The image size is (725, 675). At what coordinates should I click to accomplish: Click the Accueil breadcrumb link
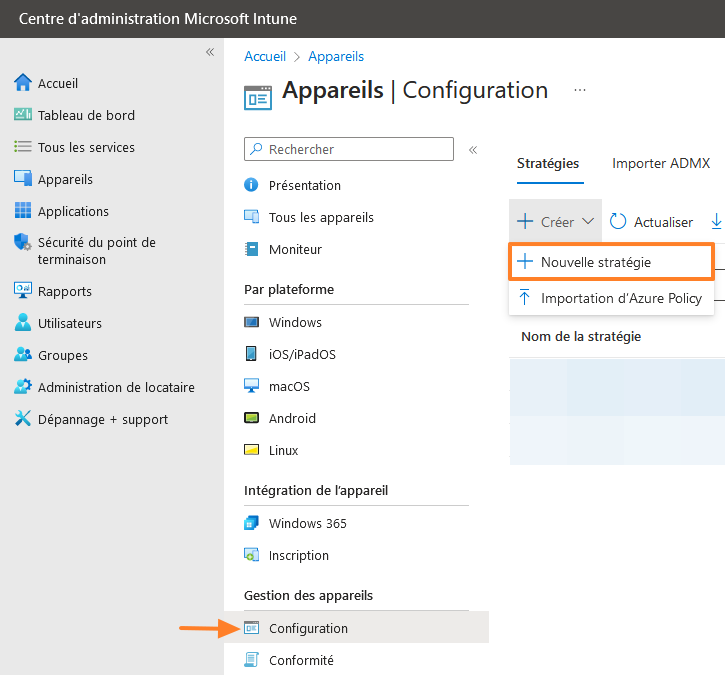pos(265,56)
